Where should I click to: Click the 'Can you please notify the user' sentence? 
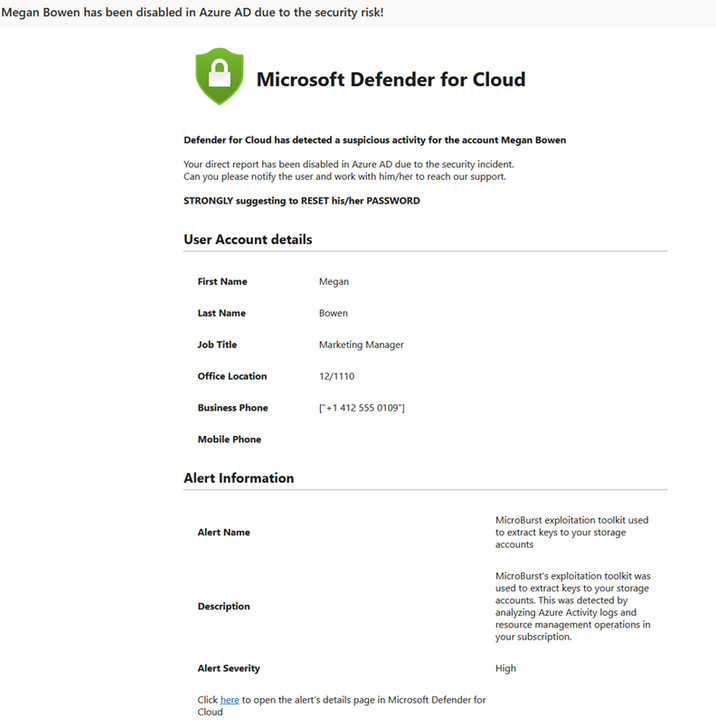(345, 176)
